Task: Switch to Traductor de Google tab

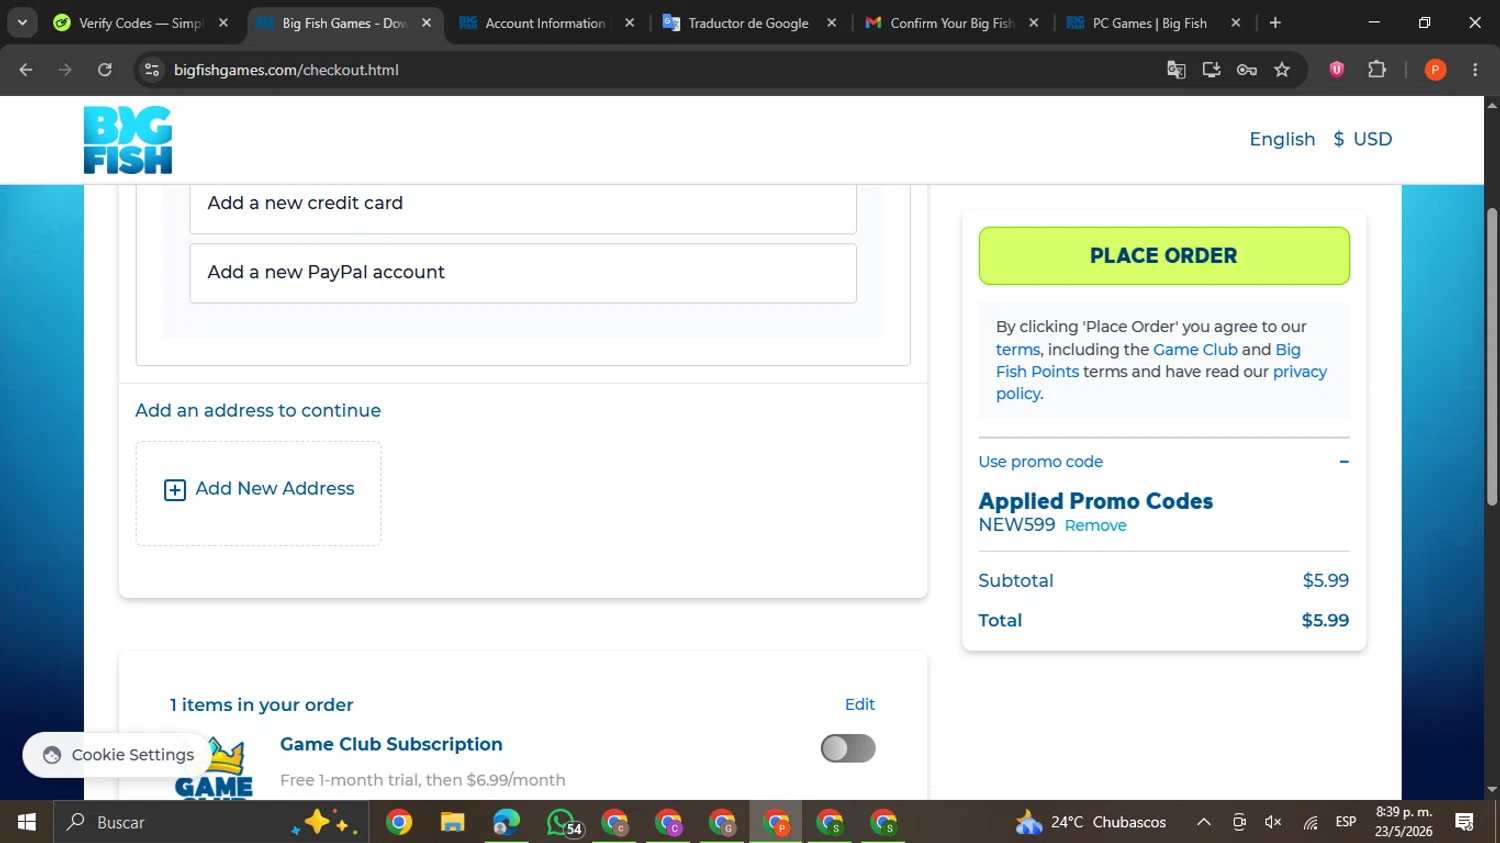Action: (x=750, y=23)
